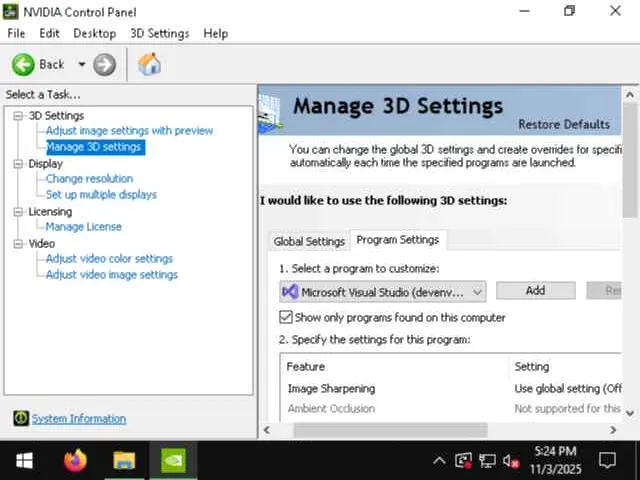Click the grey Forward arrow icon
This screenshot has height=480, width=640.
coord(104,64)
